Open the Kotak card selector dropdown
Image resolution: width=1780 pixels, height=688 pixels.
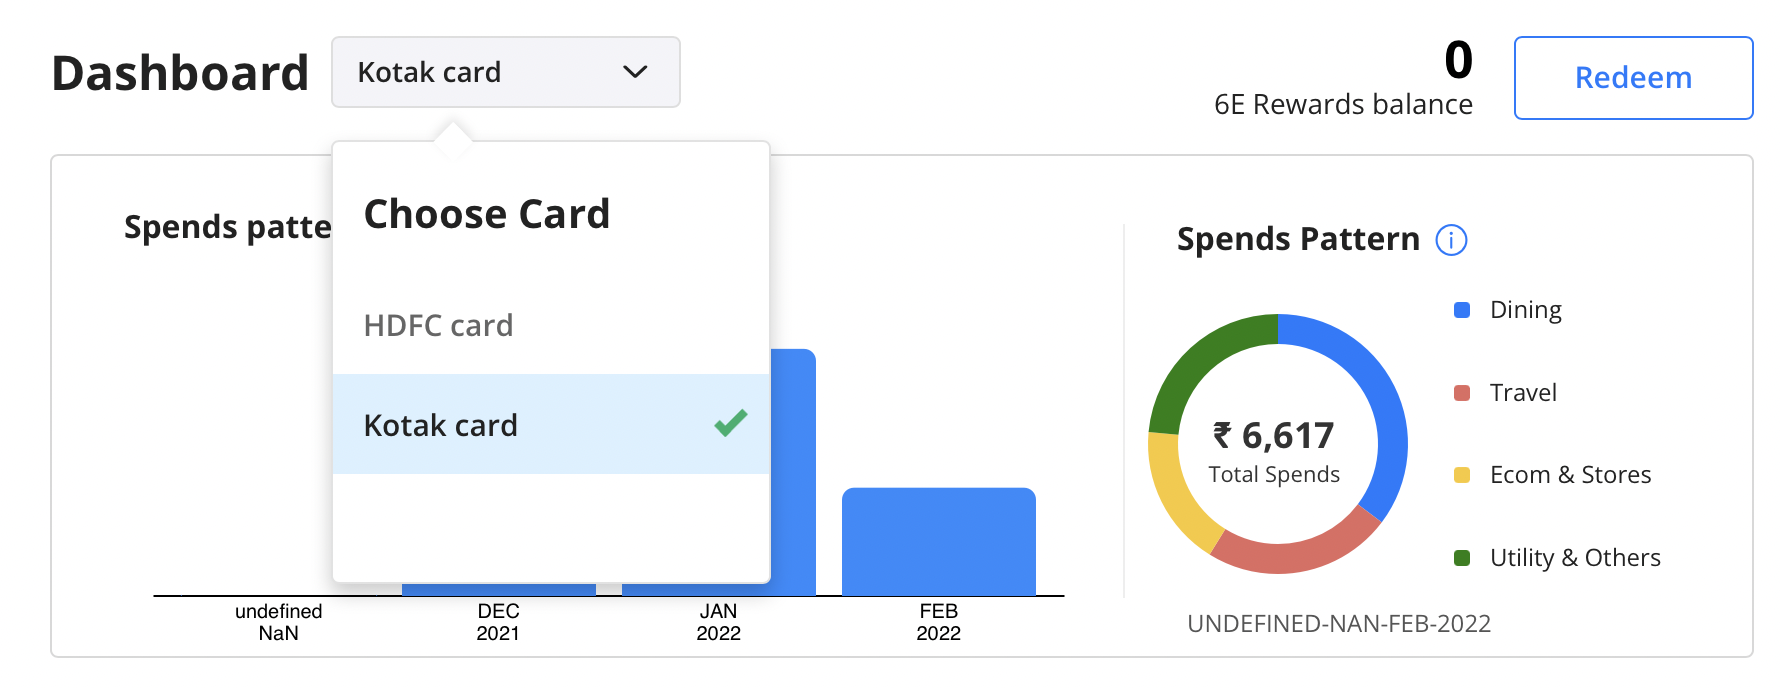pos(505,72)
